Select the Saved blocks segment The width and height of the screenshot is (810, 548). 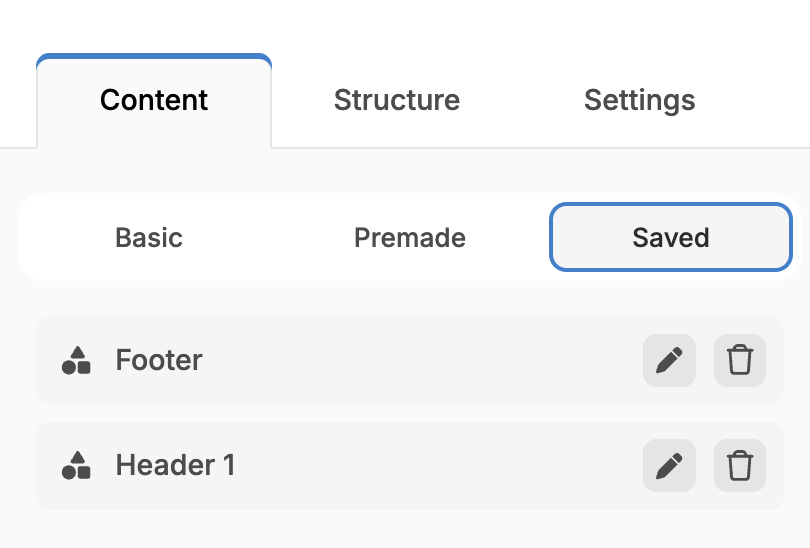click(670, 238)
